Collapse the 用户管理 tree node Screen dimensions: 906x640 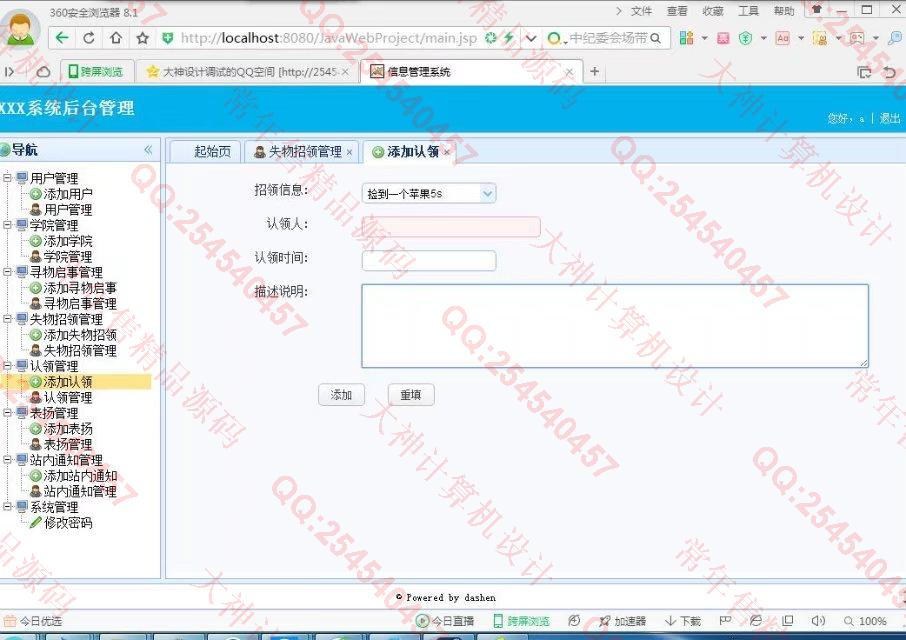coord(8,179)
